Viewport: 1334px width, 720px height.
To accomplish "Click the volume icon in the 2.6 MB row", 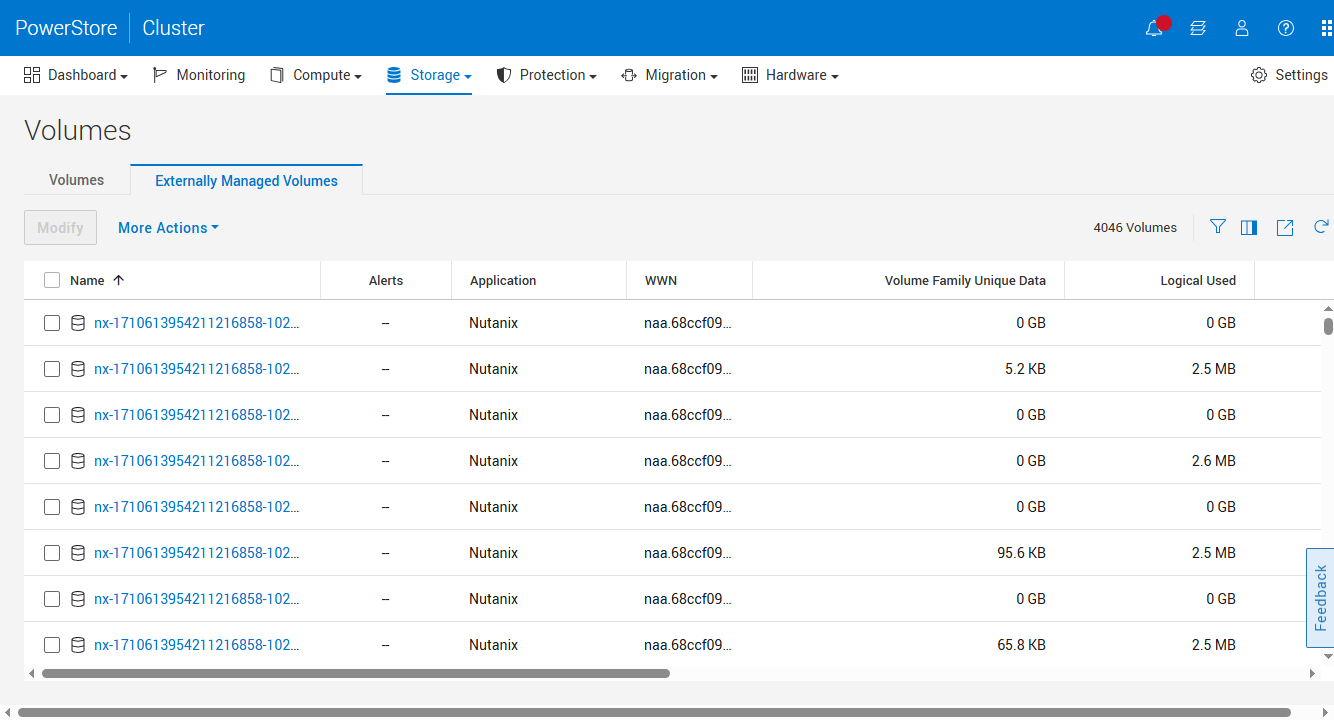I will [x=78, y=461].
